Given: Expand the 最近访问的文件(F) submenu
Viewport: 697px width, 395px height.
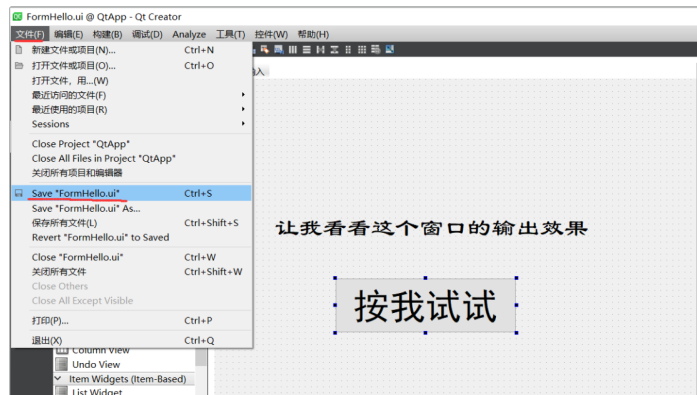Looking at the screenshot, I should (132, 95).
